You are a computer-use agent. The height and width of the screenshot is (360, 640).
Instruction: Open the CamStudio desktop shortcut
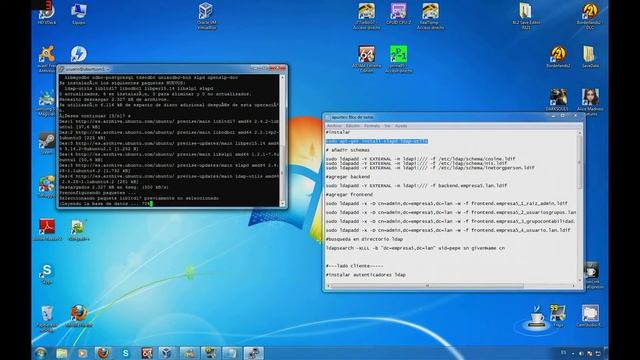click(590, 315)
